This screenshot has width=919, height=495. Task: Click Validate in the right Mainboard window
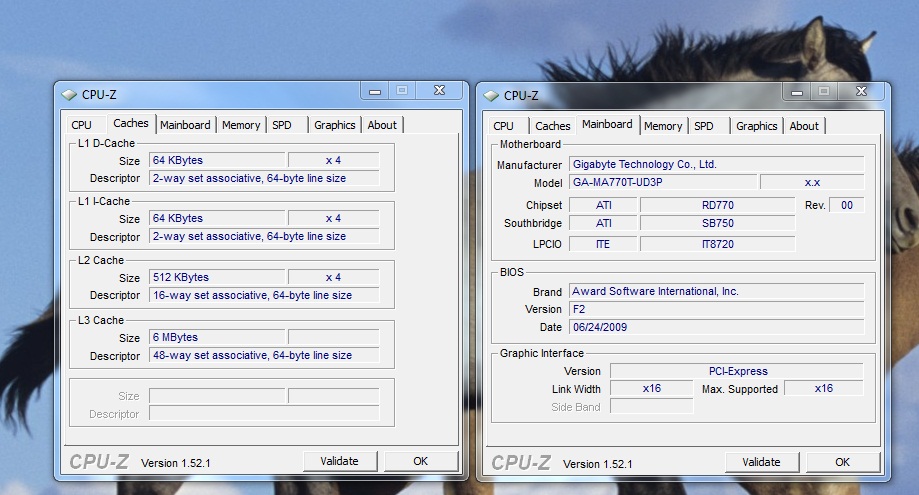pos(761,462)
